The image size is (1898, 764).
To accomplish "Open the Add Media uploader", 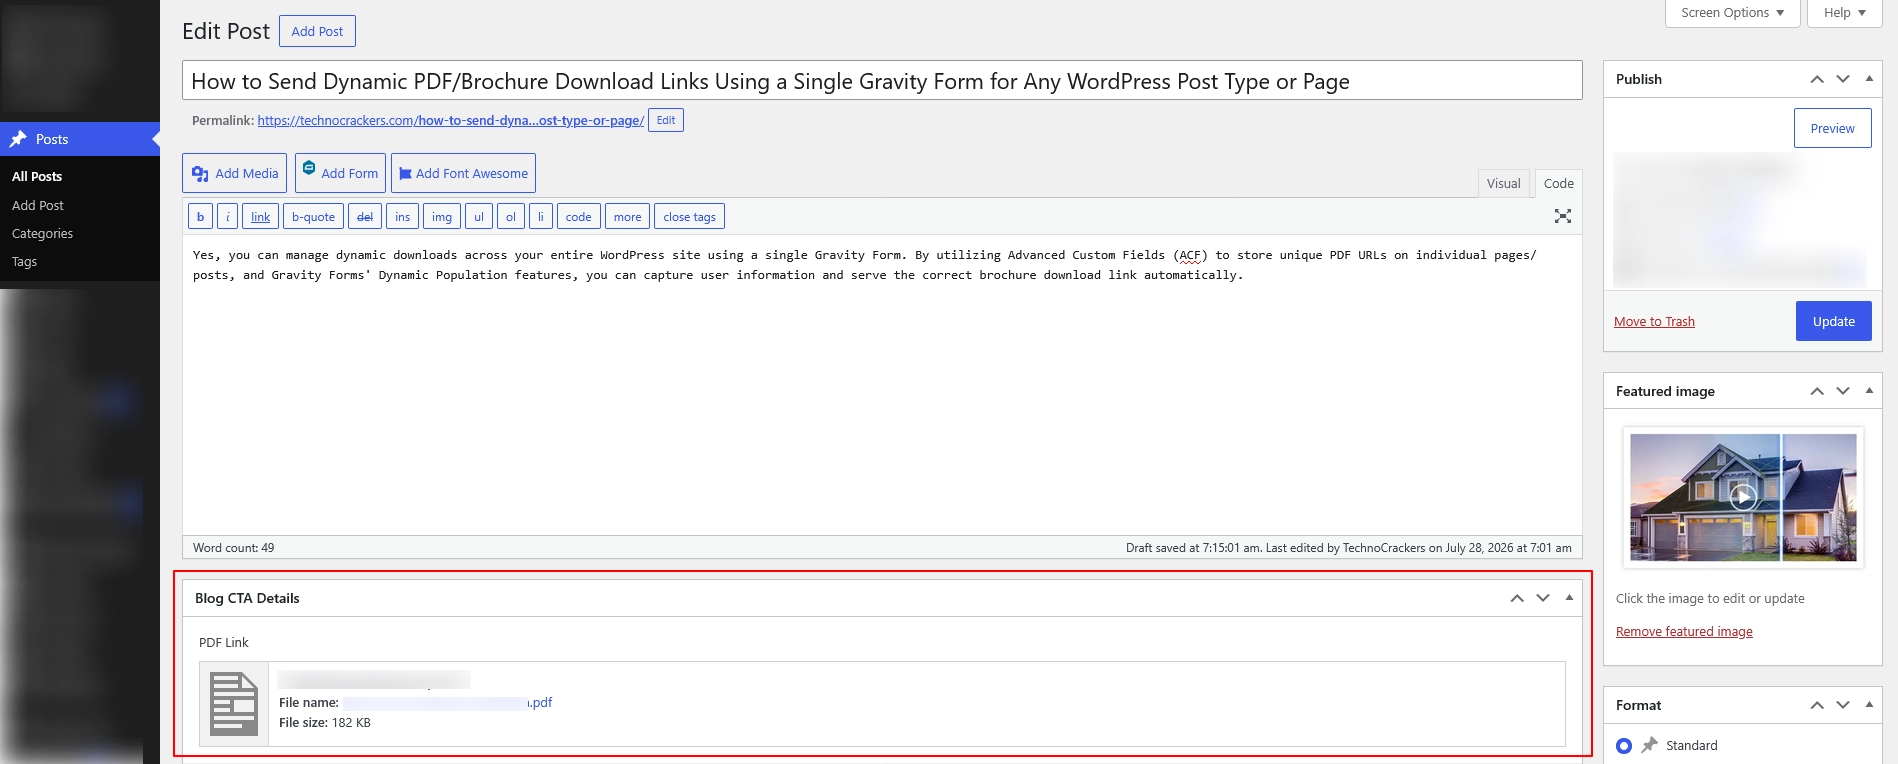I will click(234, 173).
